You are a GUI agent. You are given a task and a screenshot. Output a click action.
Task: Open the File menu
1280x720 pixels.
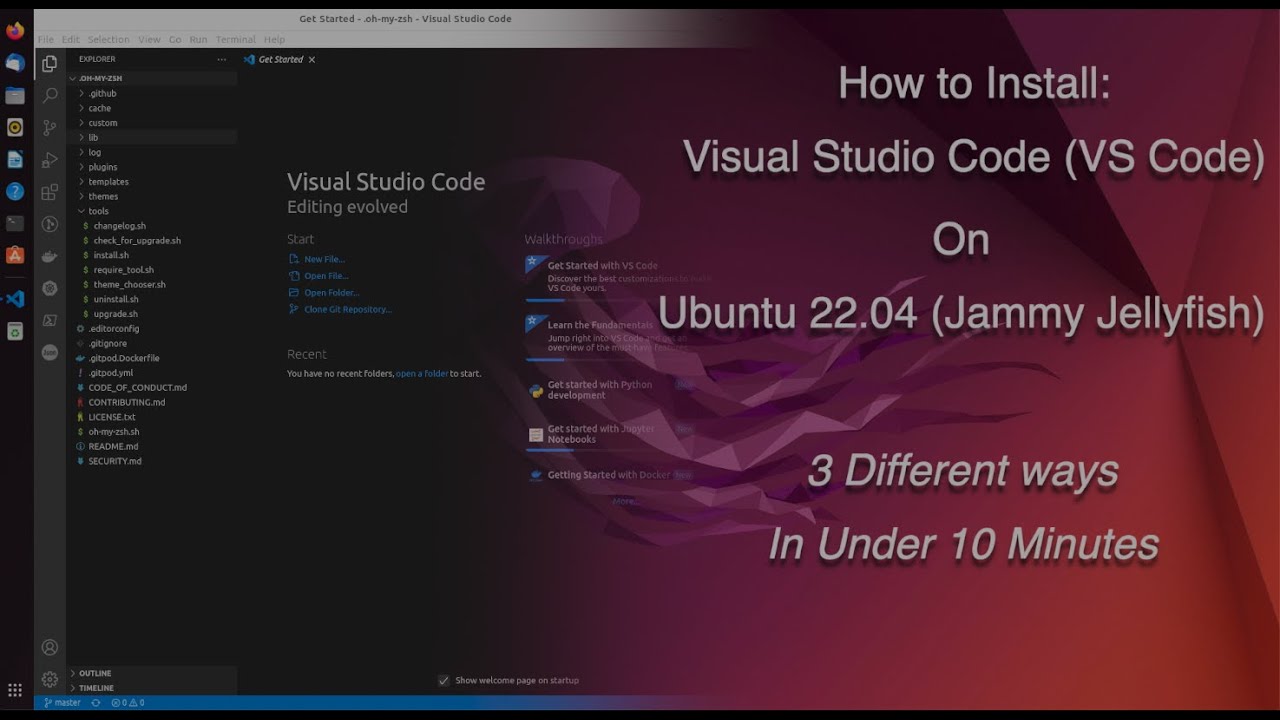46,40
